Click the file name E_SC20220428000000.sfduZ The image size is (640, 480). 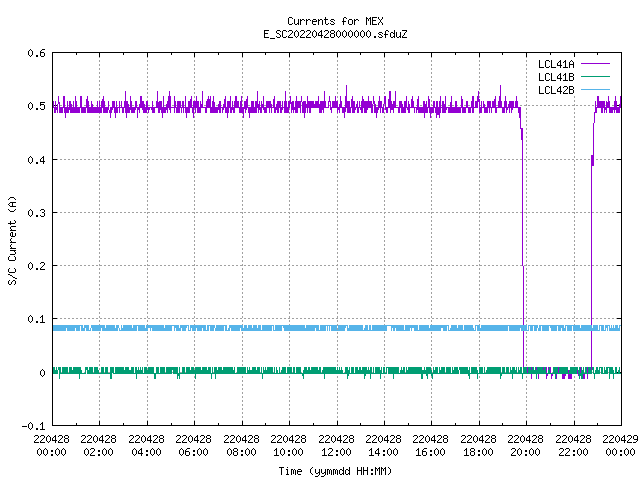[335, 34]
